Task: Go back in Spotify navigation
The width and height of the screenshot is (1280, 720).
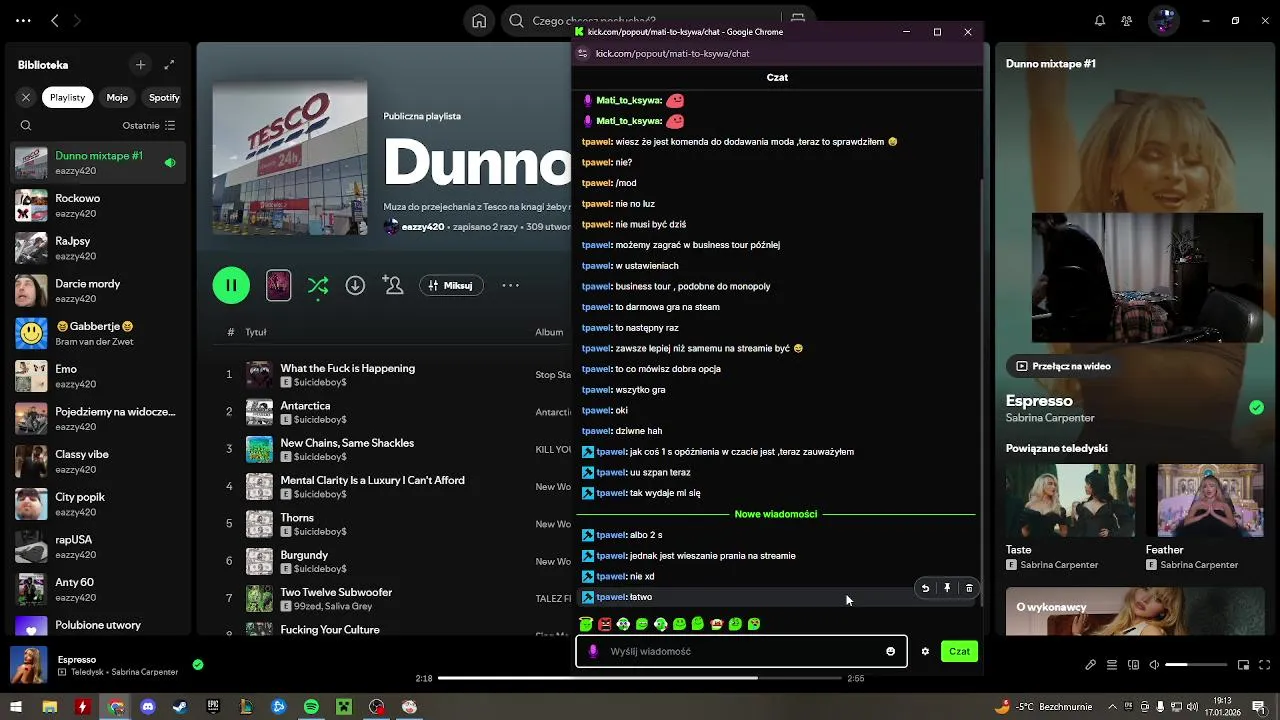Action: pos(55,20)
